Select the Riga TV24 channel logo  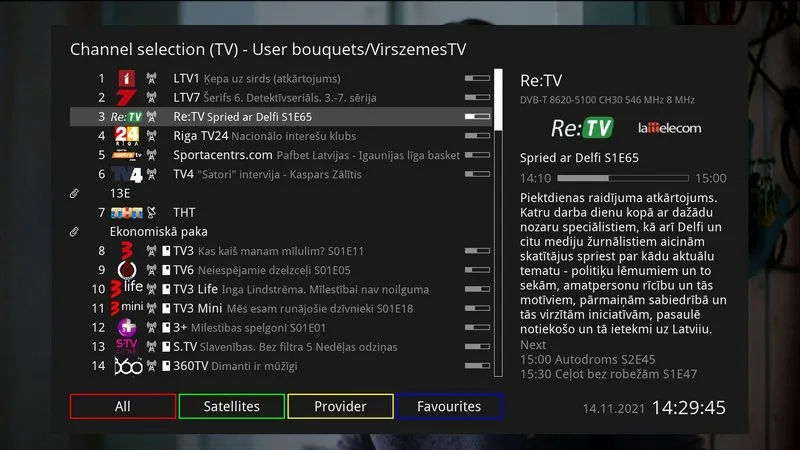coord(127,136)
